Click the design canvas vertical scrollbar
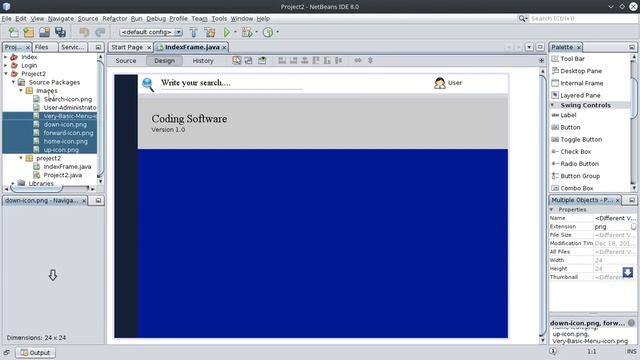 point(542,206)
